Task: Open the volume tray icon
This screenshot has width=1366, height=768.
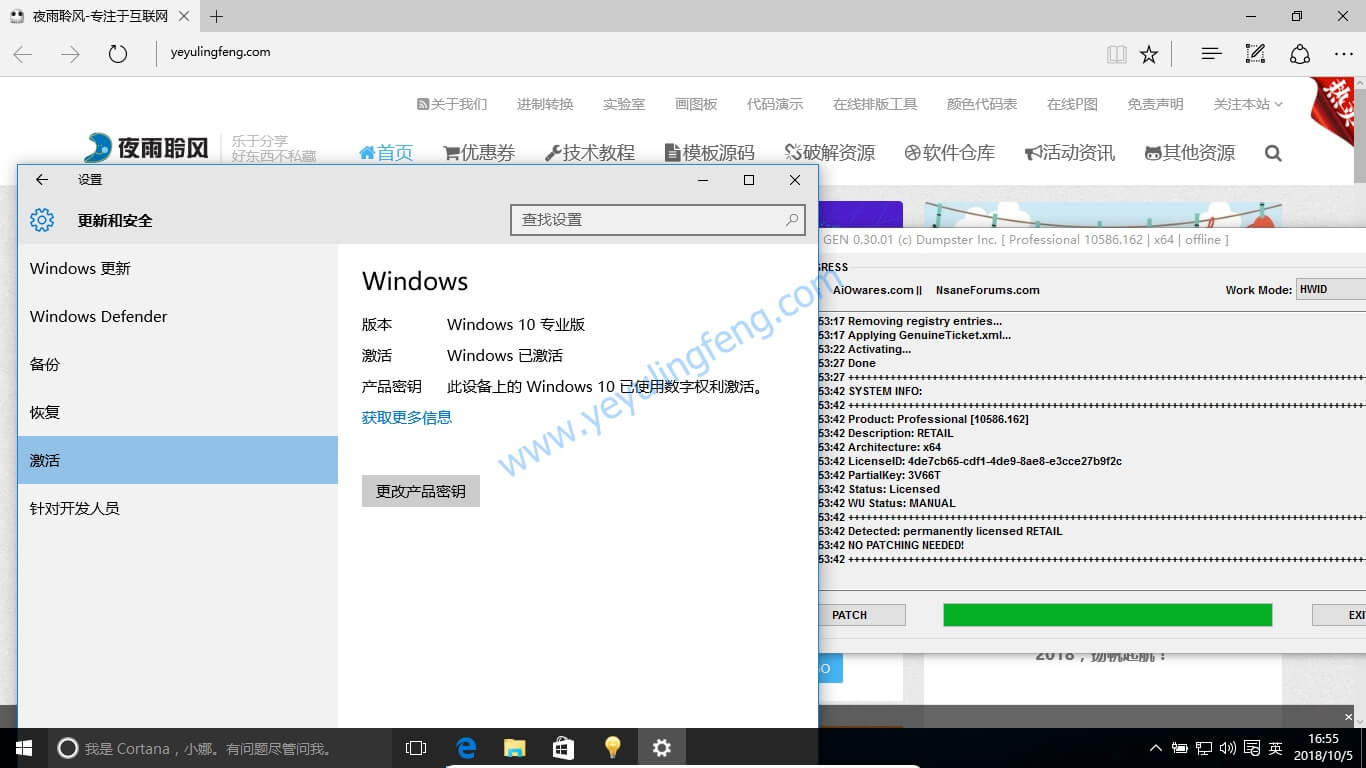Action: [1228, 748]
